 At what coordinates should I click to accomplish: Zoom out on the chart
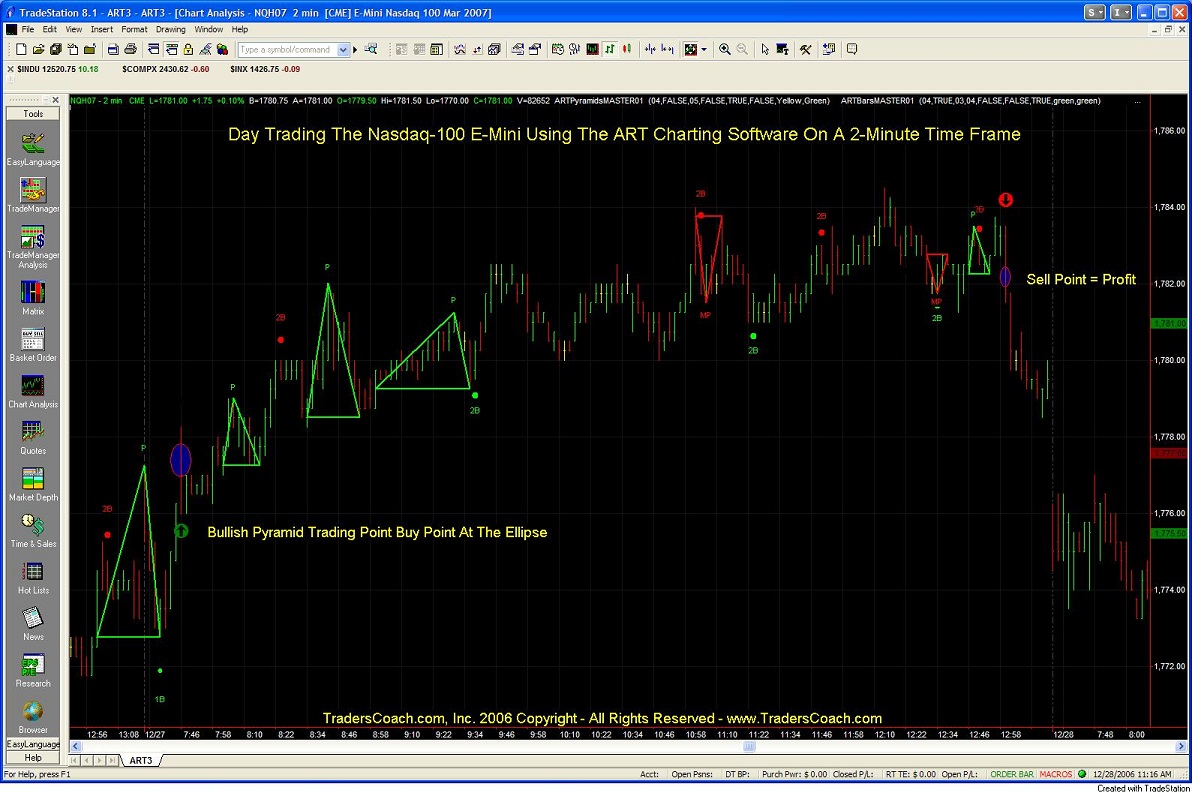pyautogui.click(x=742, y=49)
